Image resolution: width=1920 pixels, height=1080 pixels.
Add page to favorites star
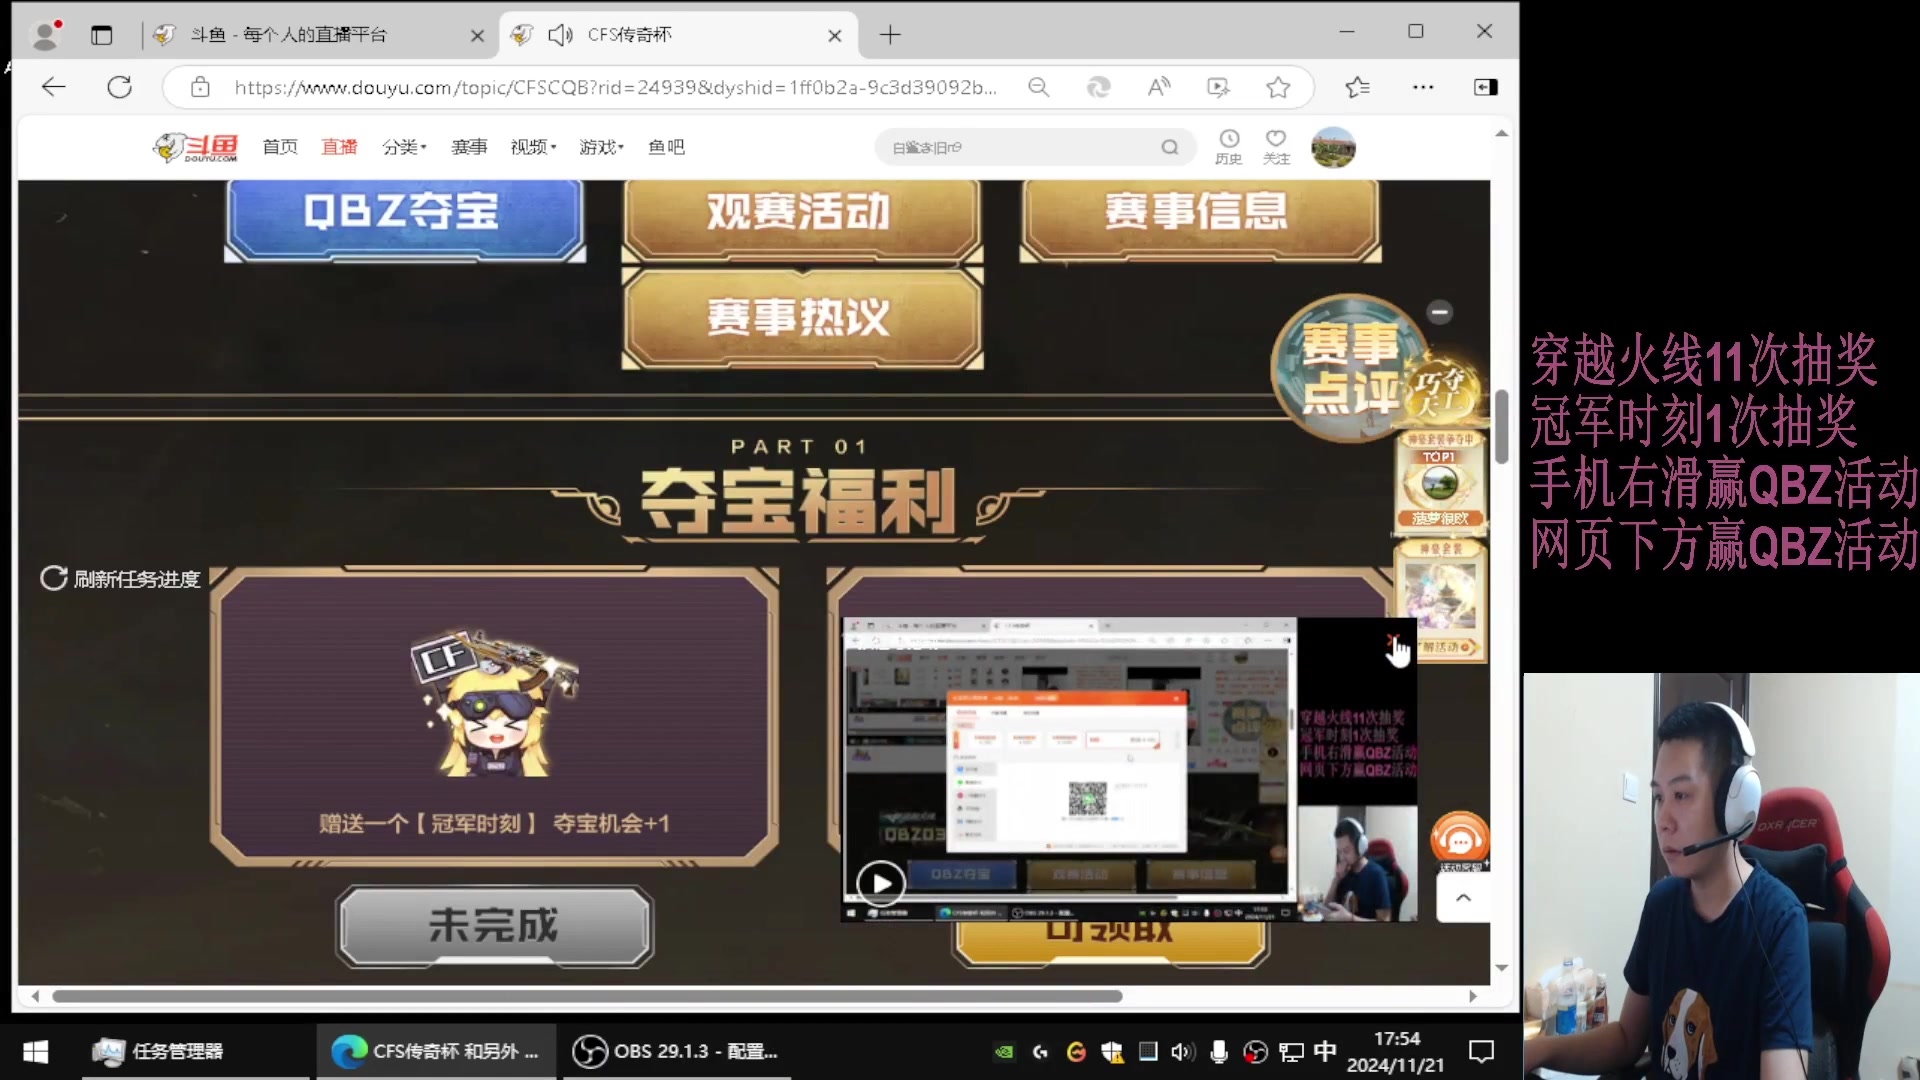tap(1278, 87)
